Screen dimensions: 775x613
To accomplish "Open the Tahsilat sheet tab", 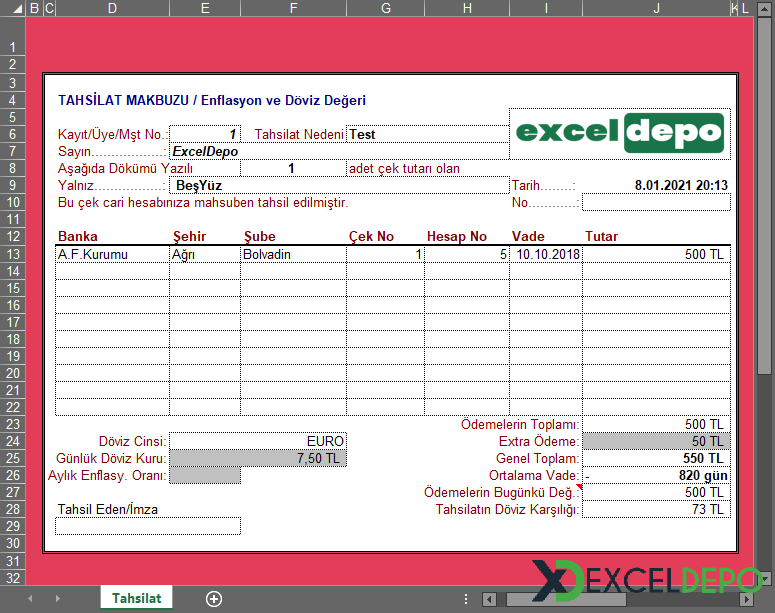I will click(136, 598).
